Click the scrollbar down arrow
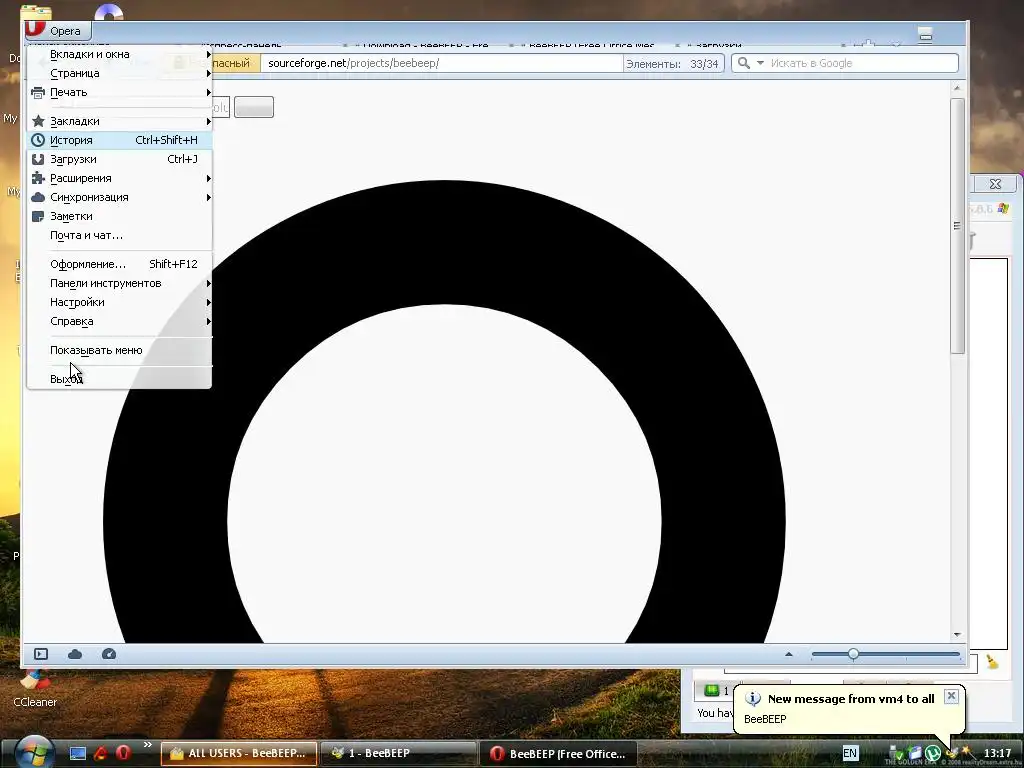 pos(957,635)
